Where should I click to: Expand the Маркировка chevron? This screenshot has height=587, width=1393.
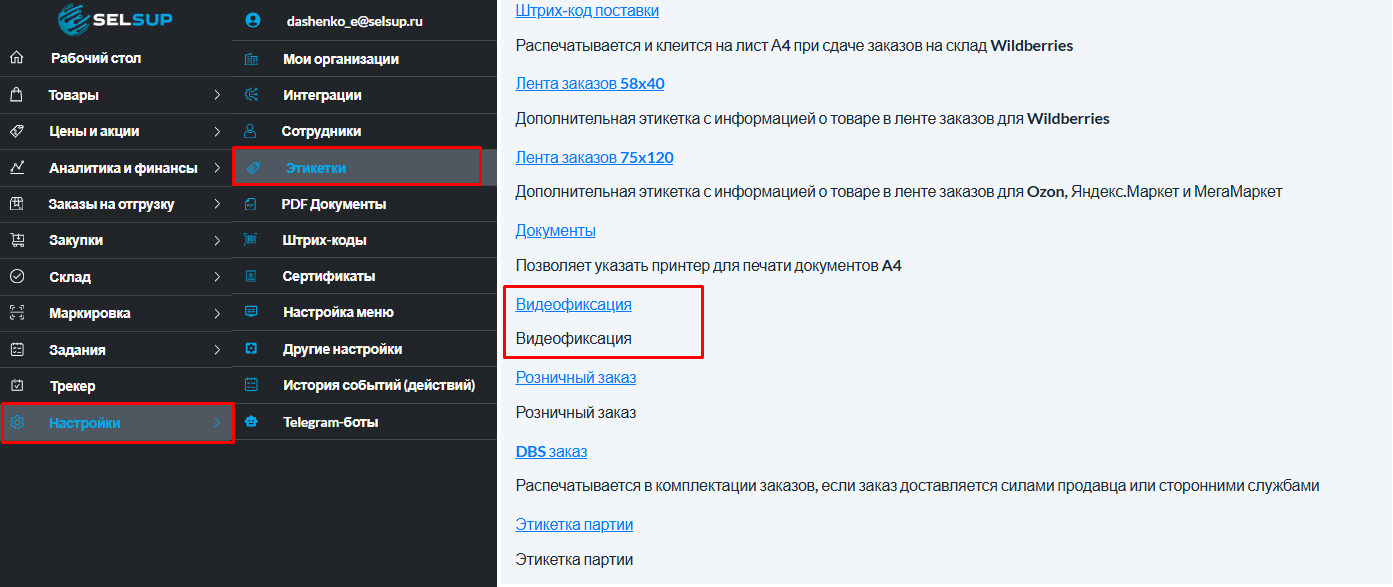point(217,313)
